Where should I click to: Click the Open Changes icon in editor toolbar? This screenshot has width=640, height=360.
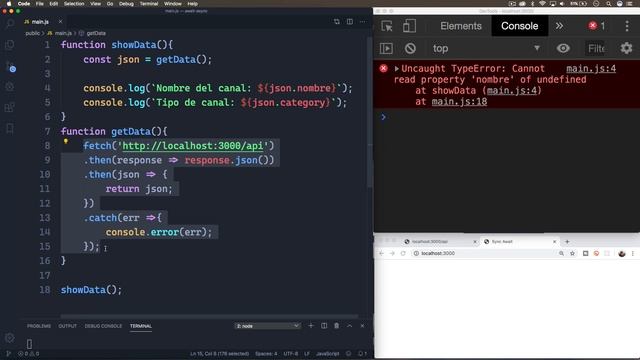(x=337, y=22)
